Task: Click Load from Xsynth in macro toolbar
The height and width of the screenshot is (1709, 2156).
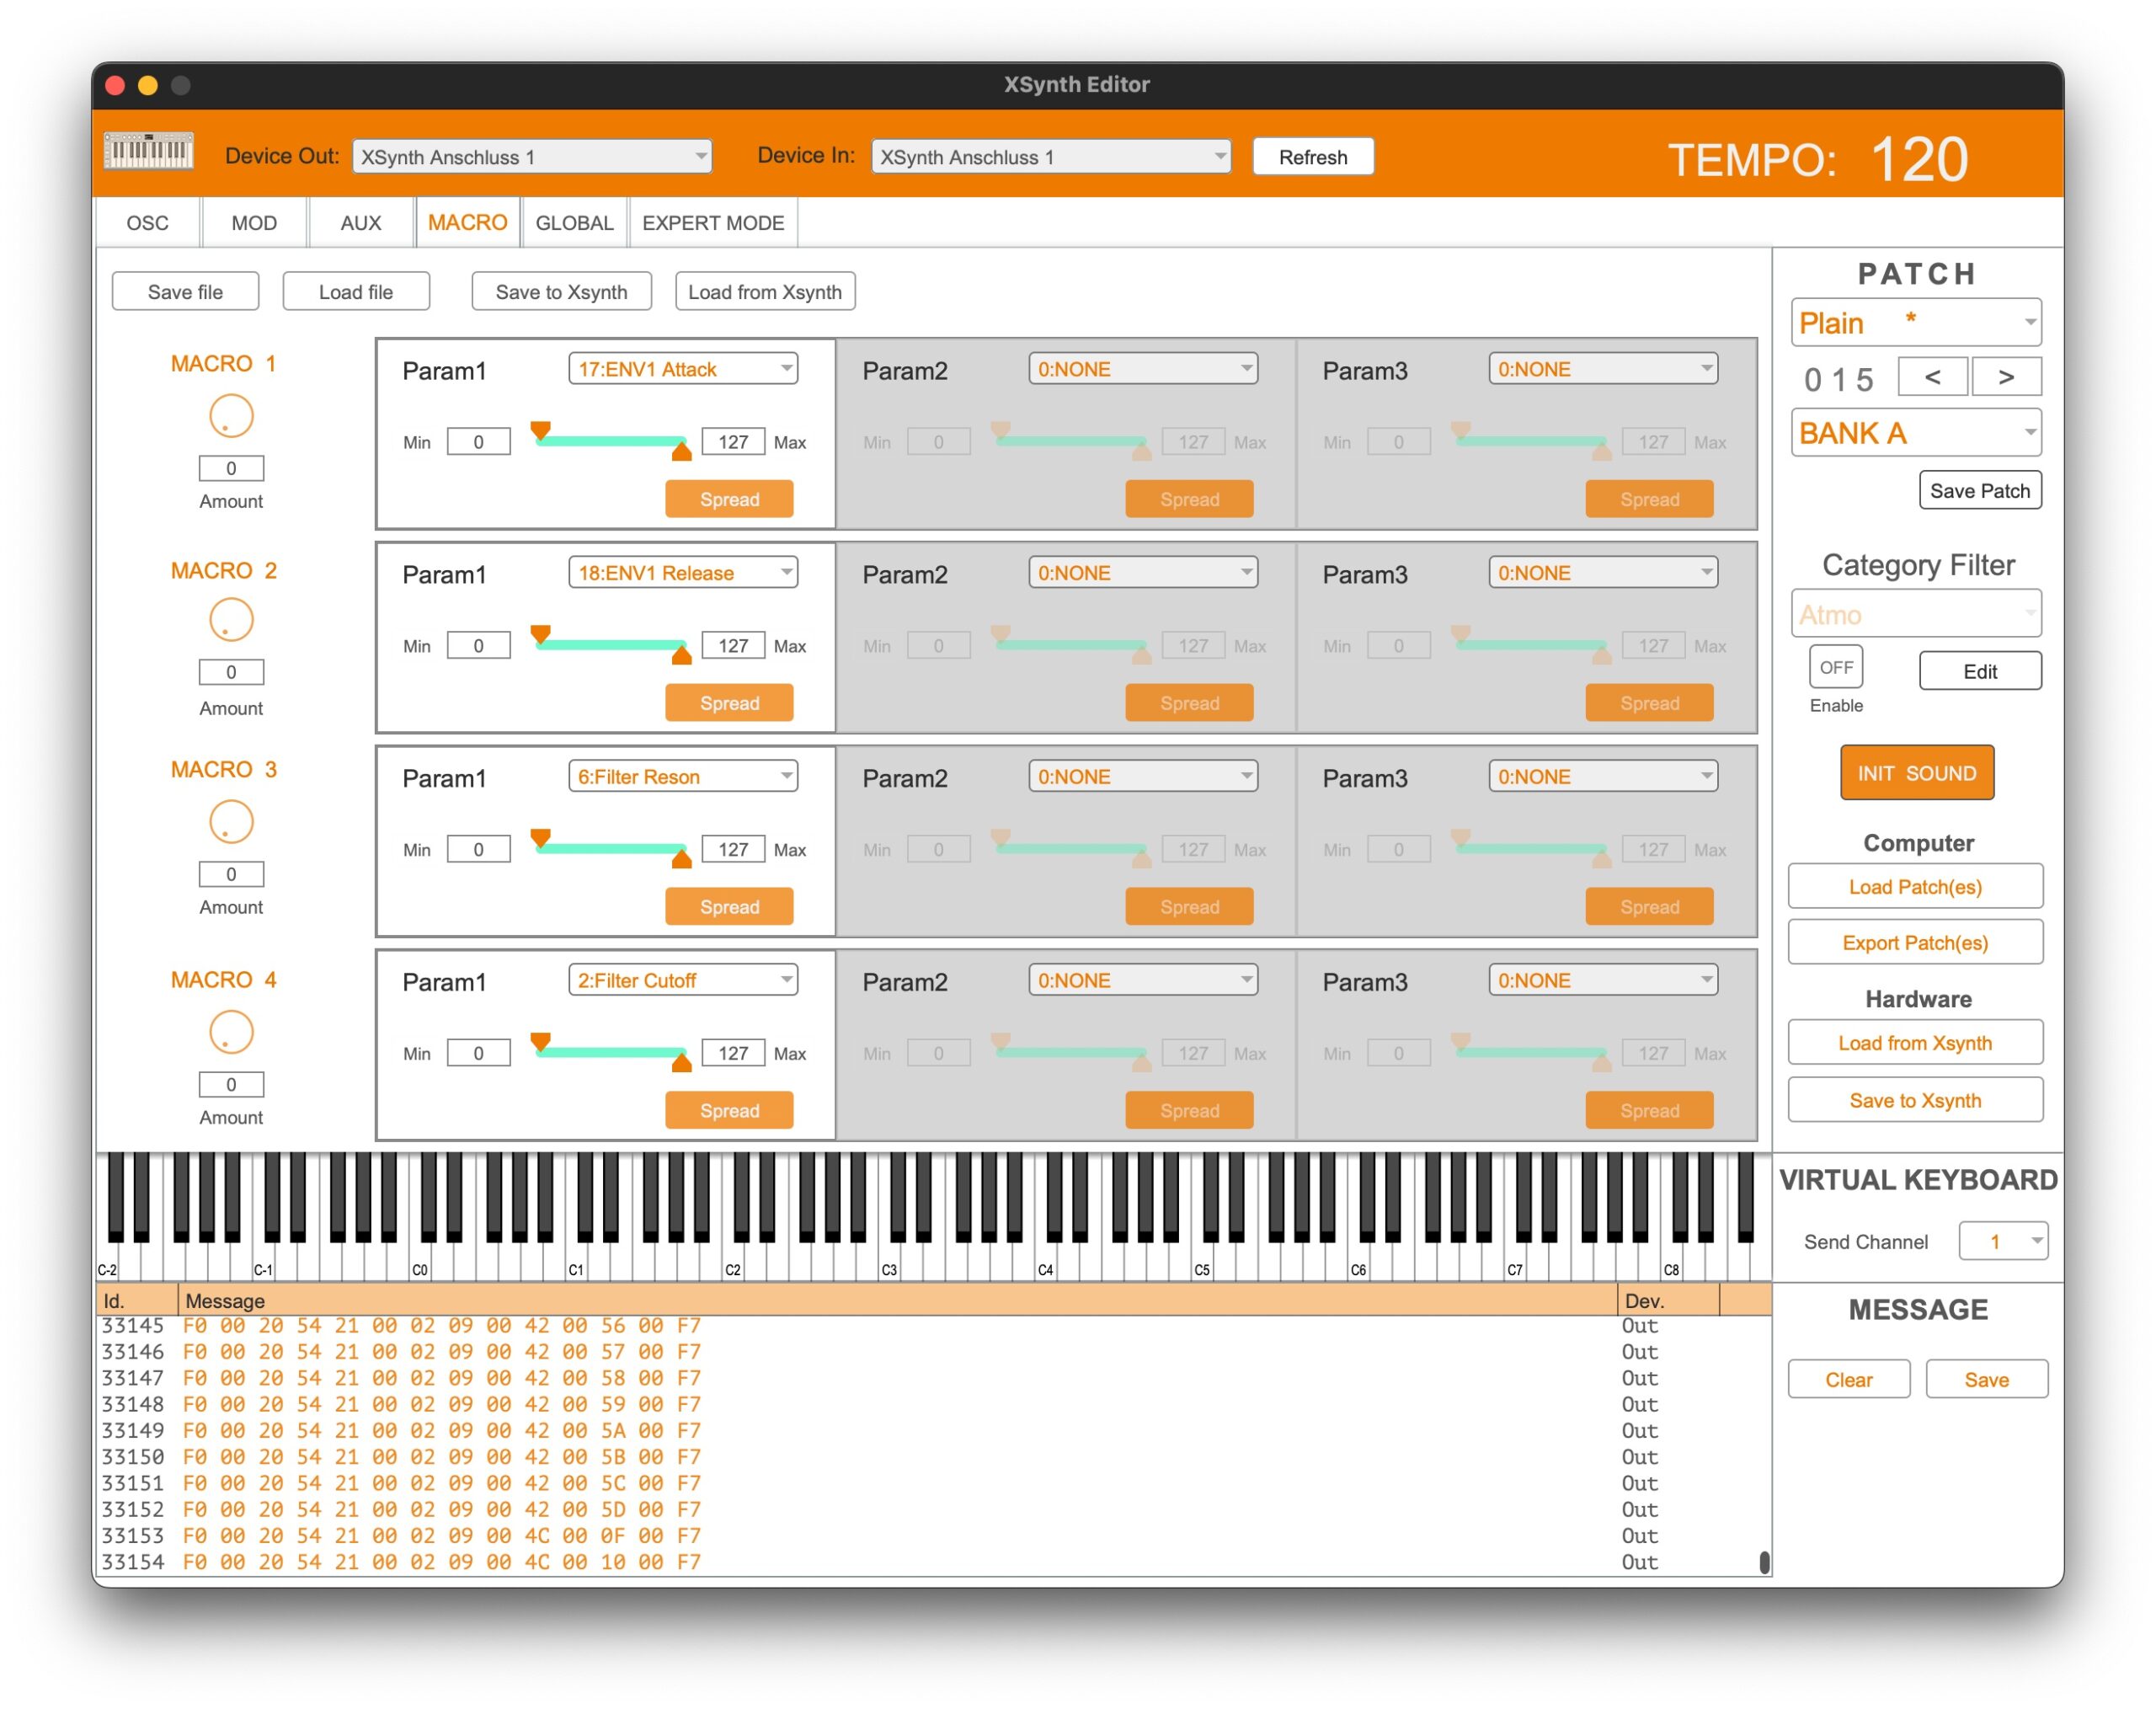Action: [765, 292]
